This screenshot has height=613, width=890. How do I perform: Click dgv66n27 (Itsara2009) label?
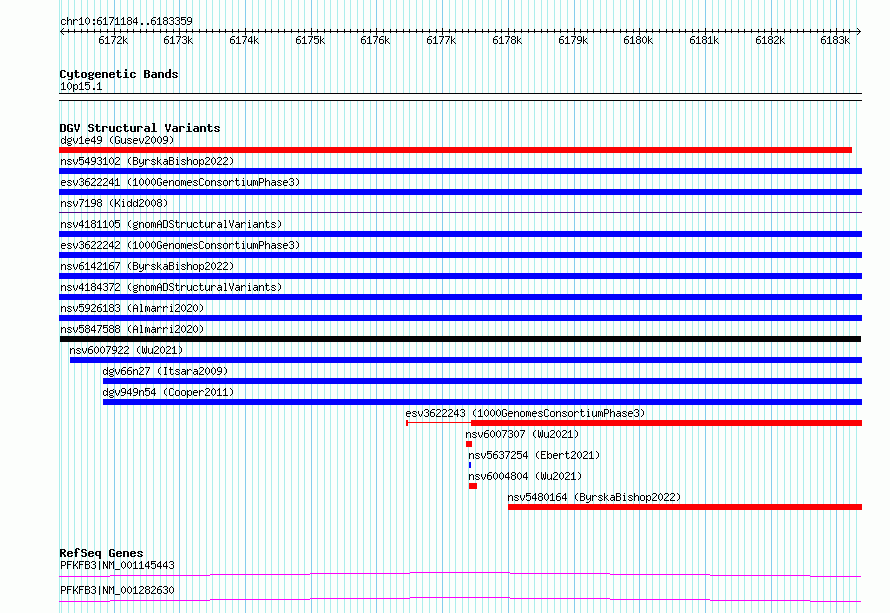(x=165, y=371)
